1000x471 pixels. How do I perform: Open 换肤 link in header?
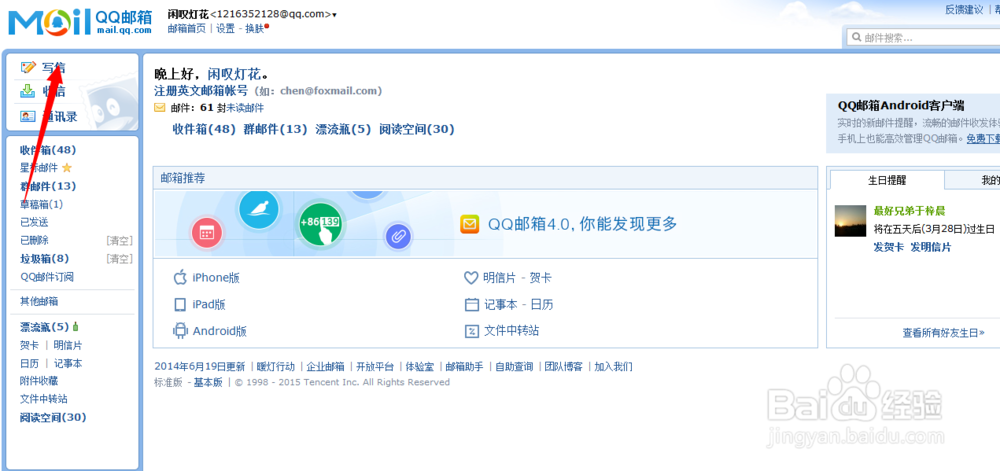point(254,29)
